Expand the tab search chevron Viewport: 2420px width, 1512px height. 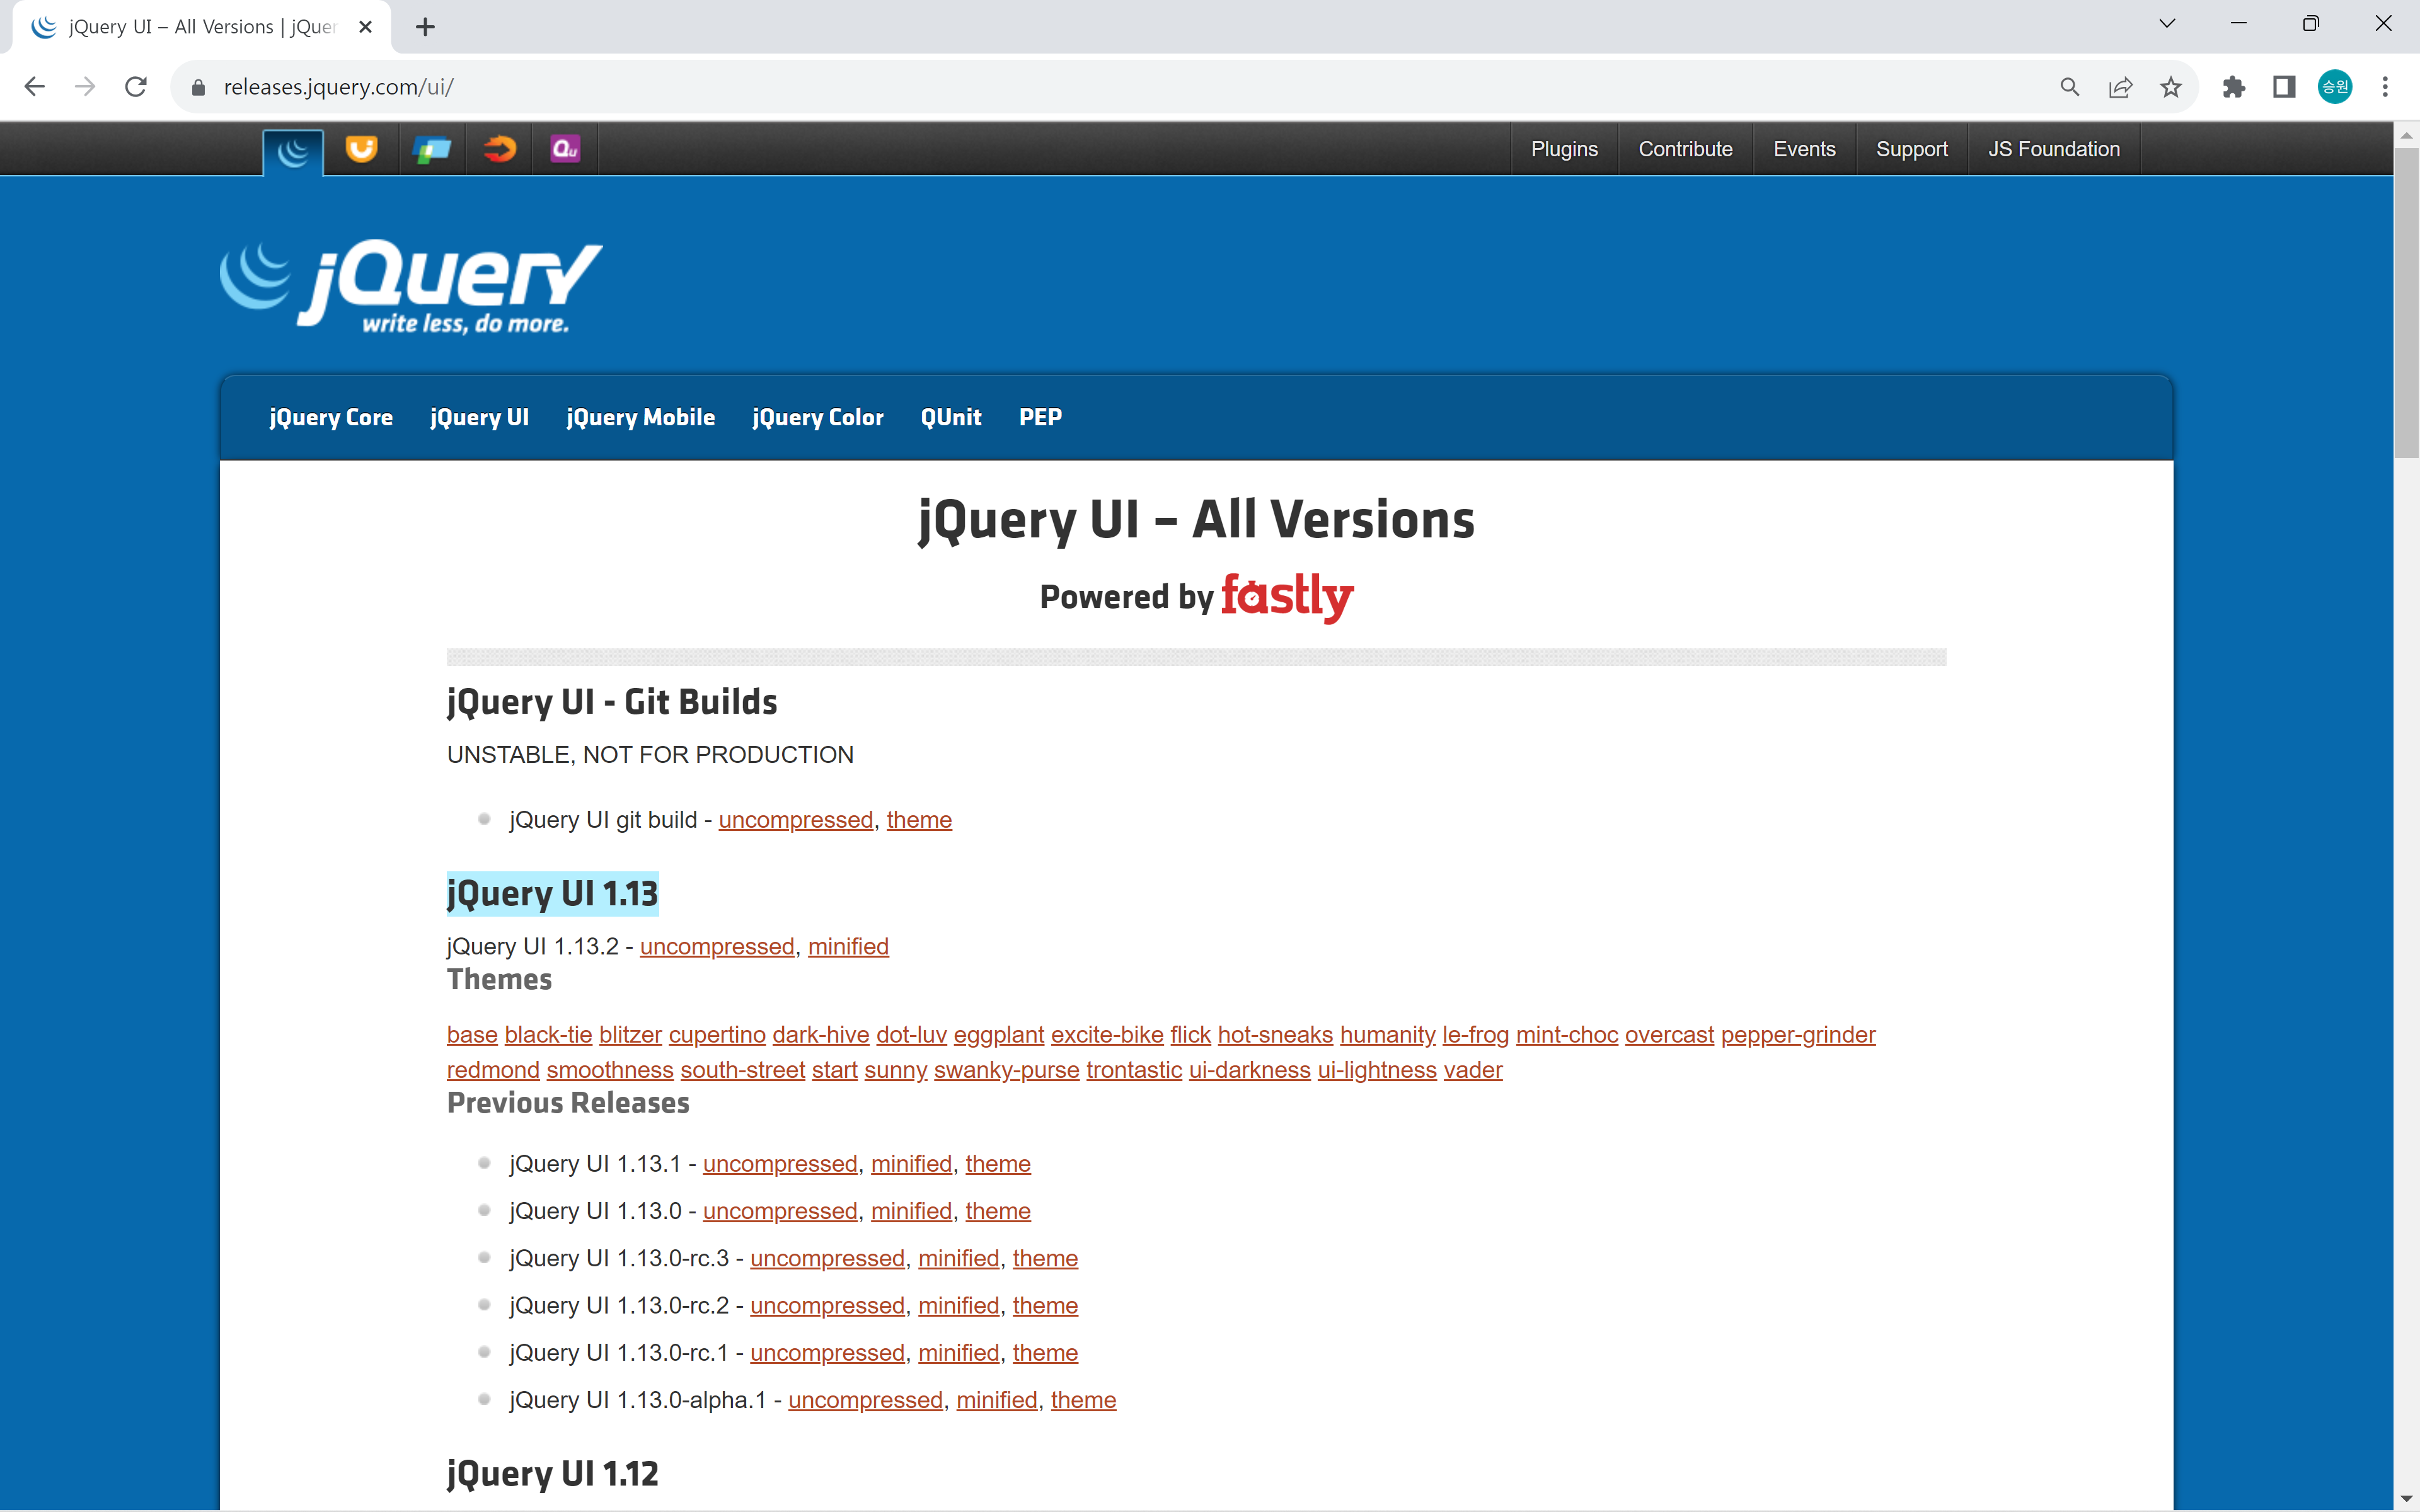[x=2167, y=24]
